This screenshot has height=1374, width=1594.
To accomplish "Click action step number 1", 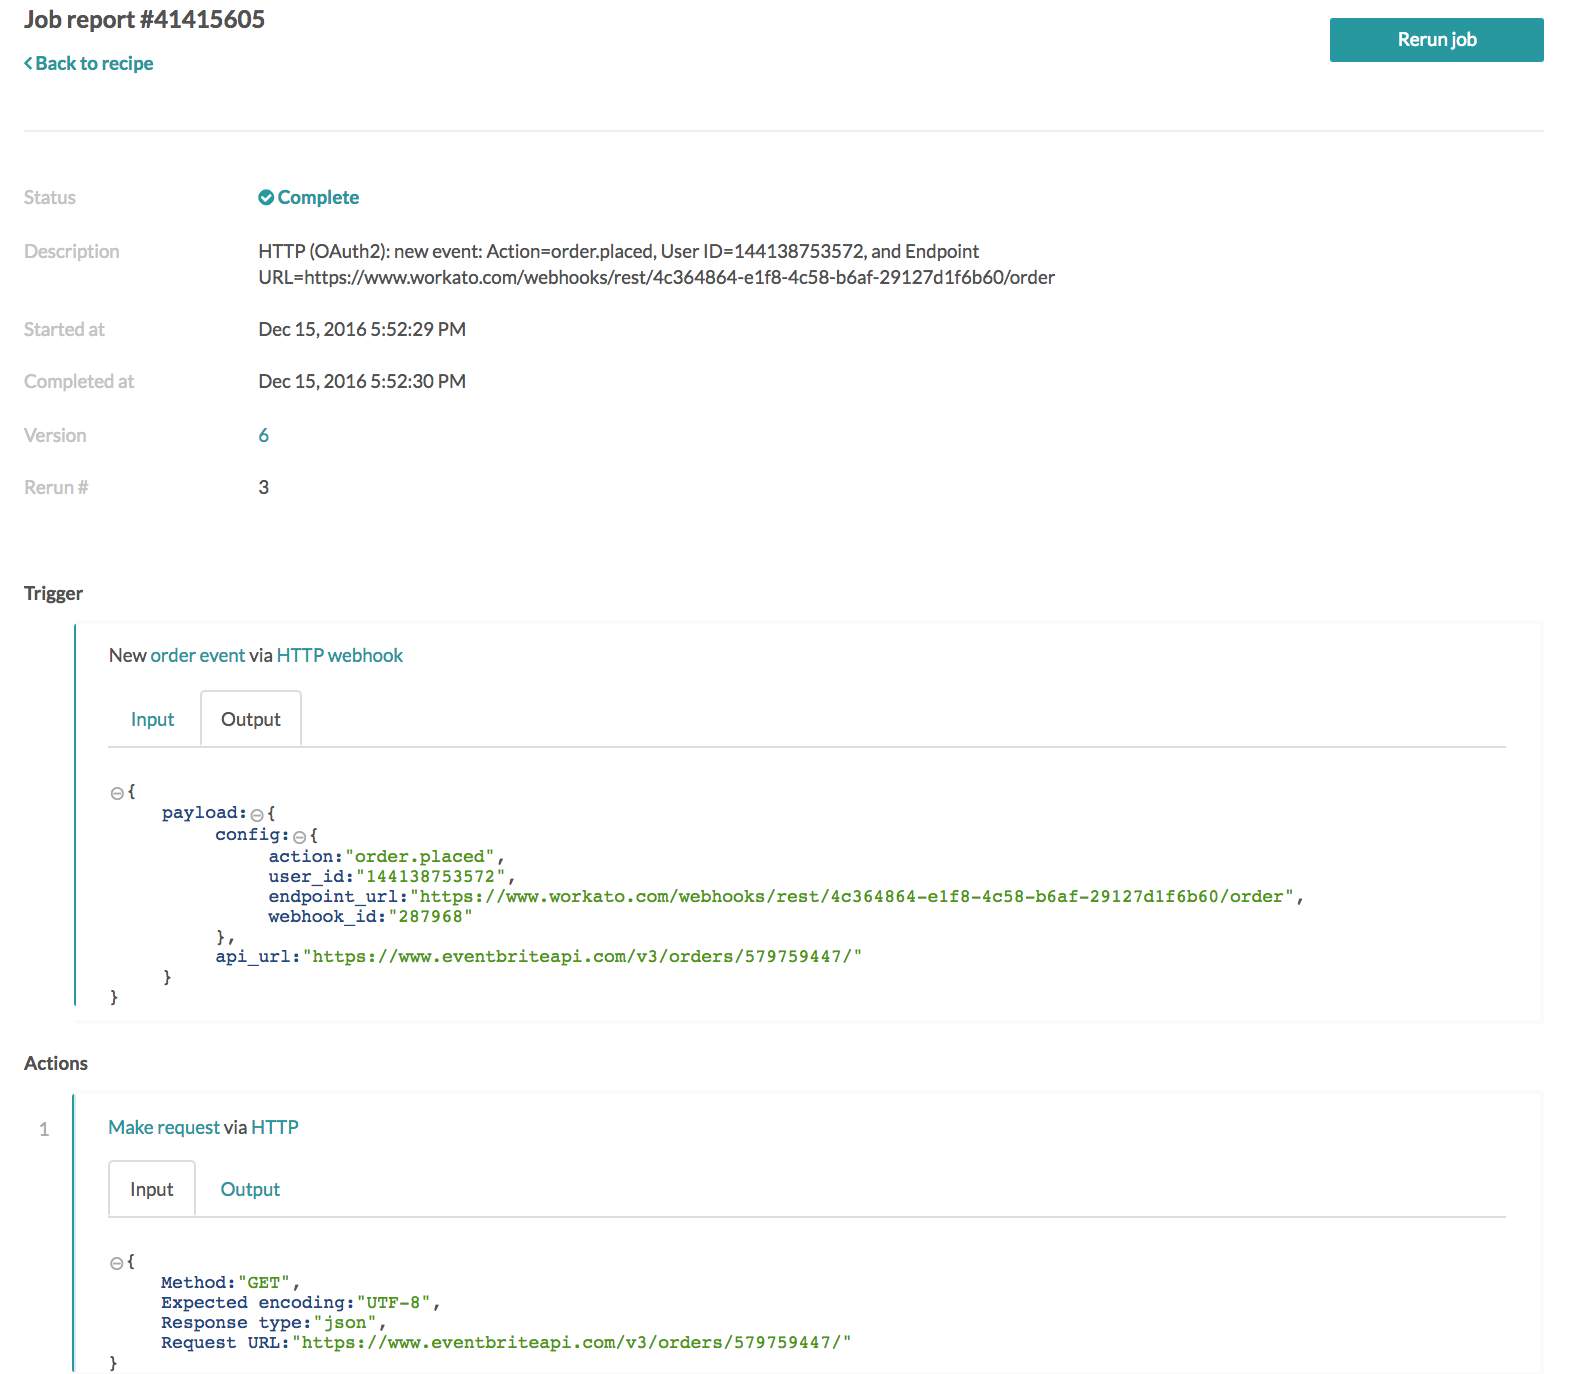I will [44, 1129].
